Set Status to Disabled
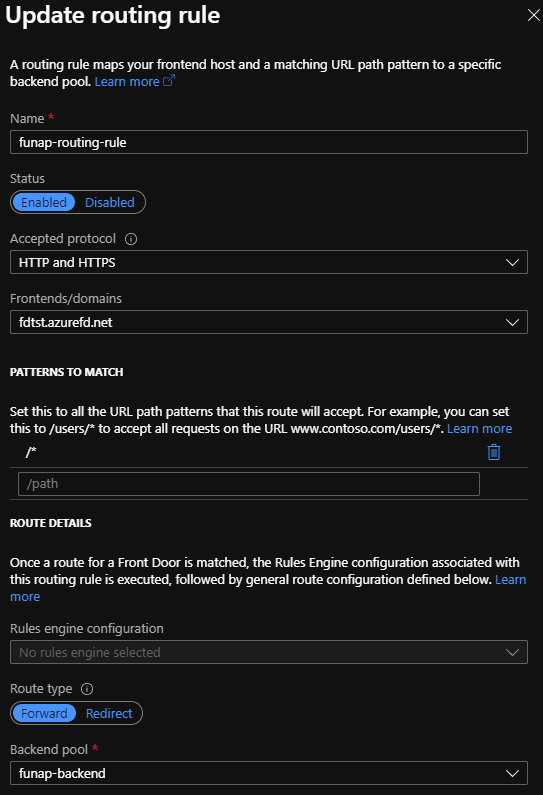The height and width of the screenshot is (795, 543). (x=110, y=202)
